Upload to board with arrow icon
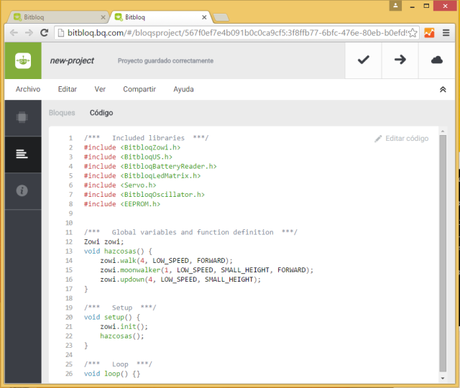The image size is (460, 388). click(x=400, y=60)
